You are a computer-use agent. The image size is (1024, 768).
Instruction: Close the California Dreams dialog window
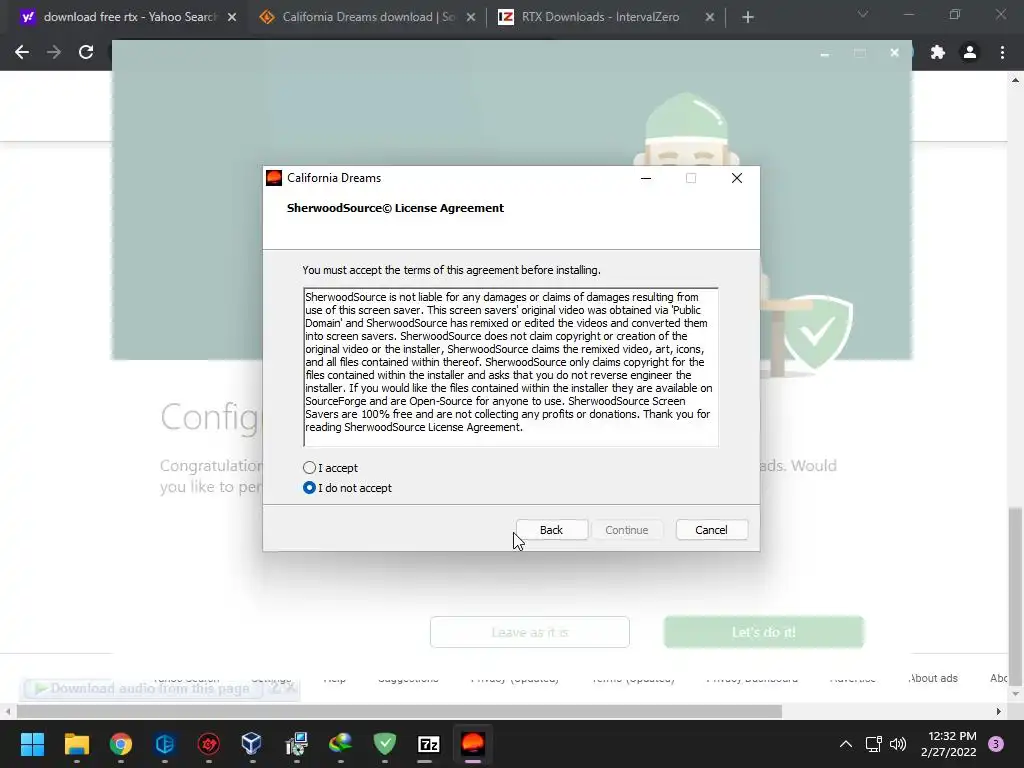(x=737, y=178)
